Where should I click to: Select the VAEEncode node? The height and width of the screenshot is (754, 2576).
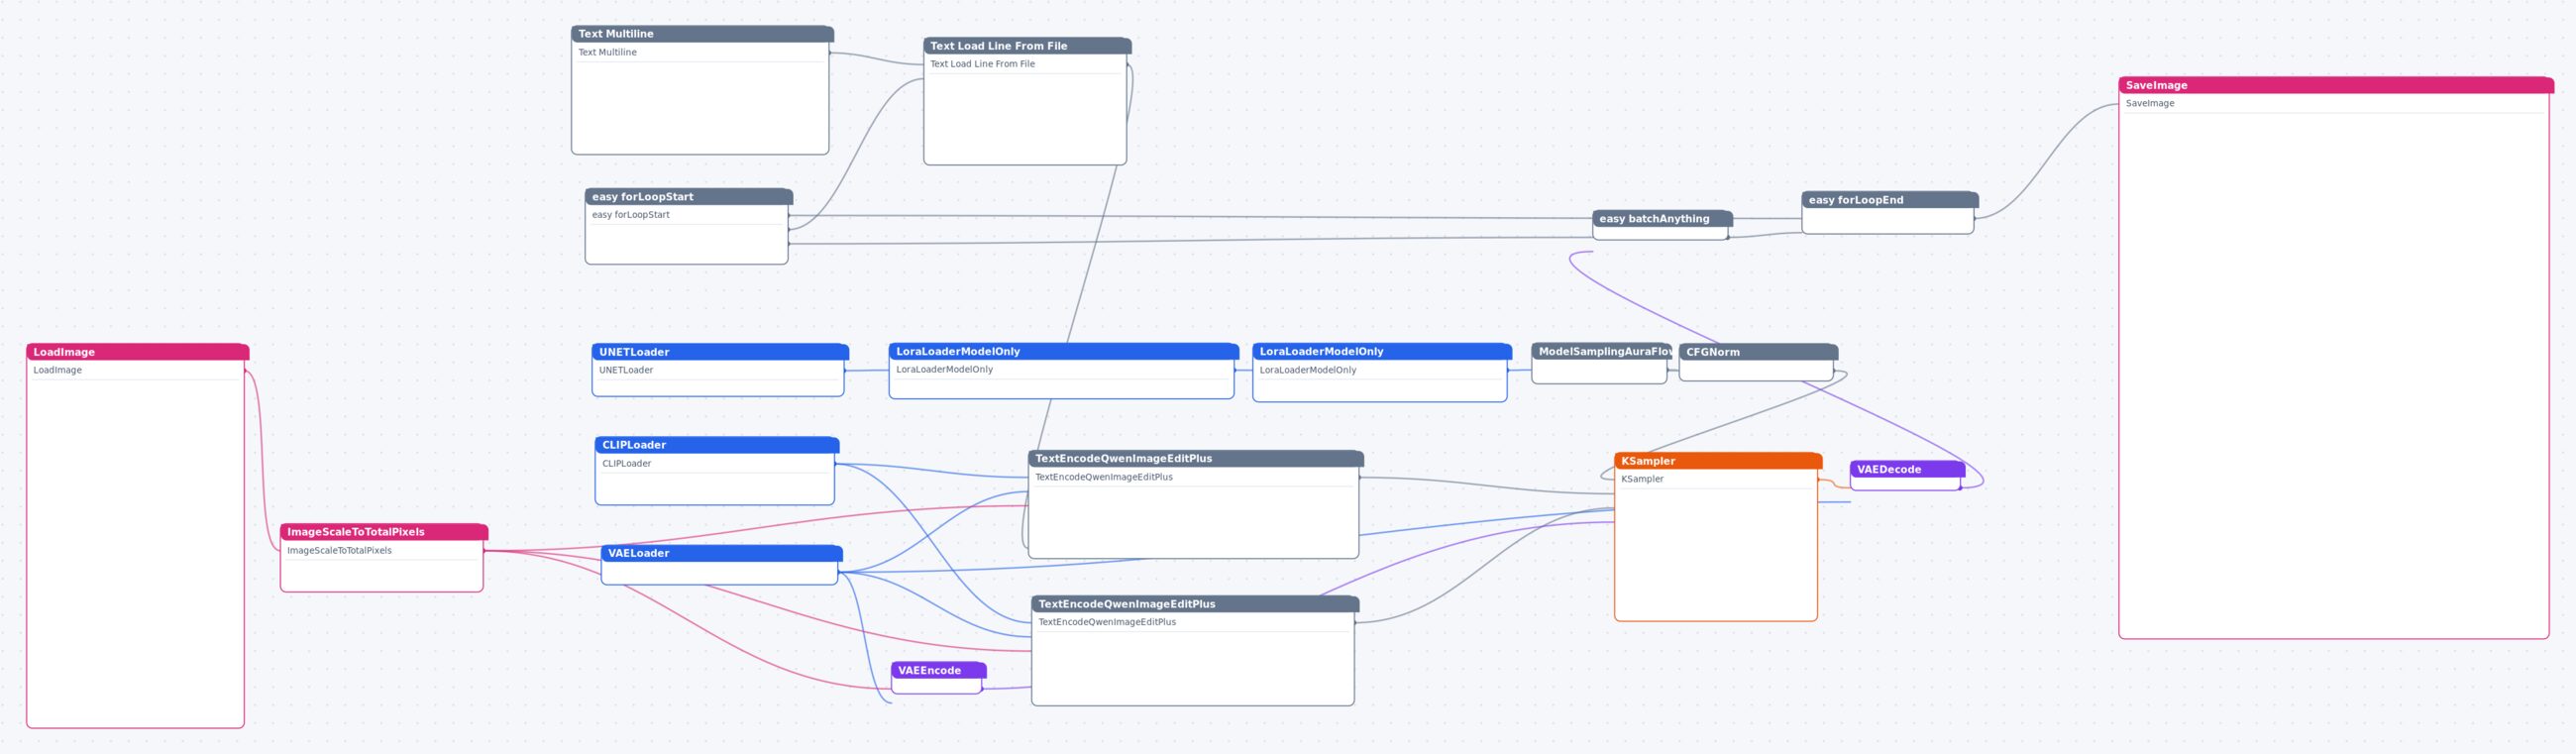click(x=938, y=678)
